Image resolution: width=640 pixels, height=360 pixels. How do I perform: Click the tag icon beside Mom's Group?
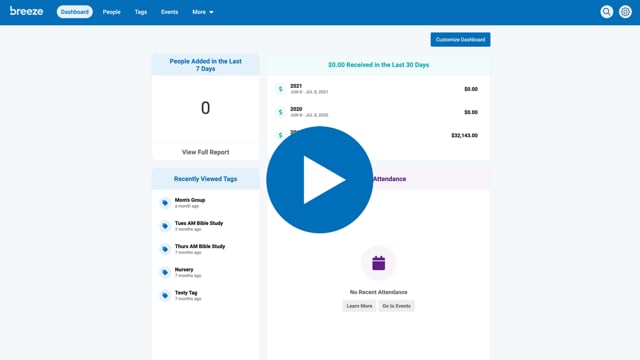(165, 203)
